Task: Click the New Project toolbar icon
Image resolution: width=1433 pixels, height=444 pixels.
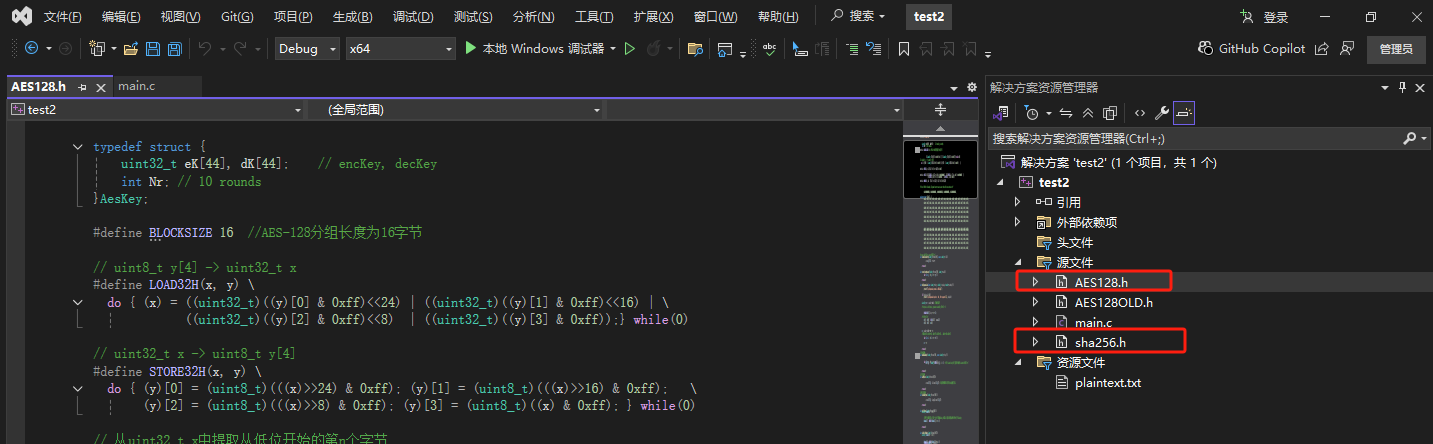Action: 97,48
